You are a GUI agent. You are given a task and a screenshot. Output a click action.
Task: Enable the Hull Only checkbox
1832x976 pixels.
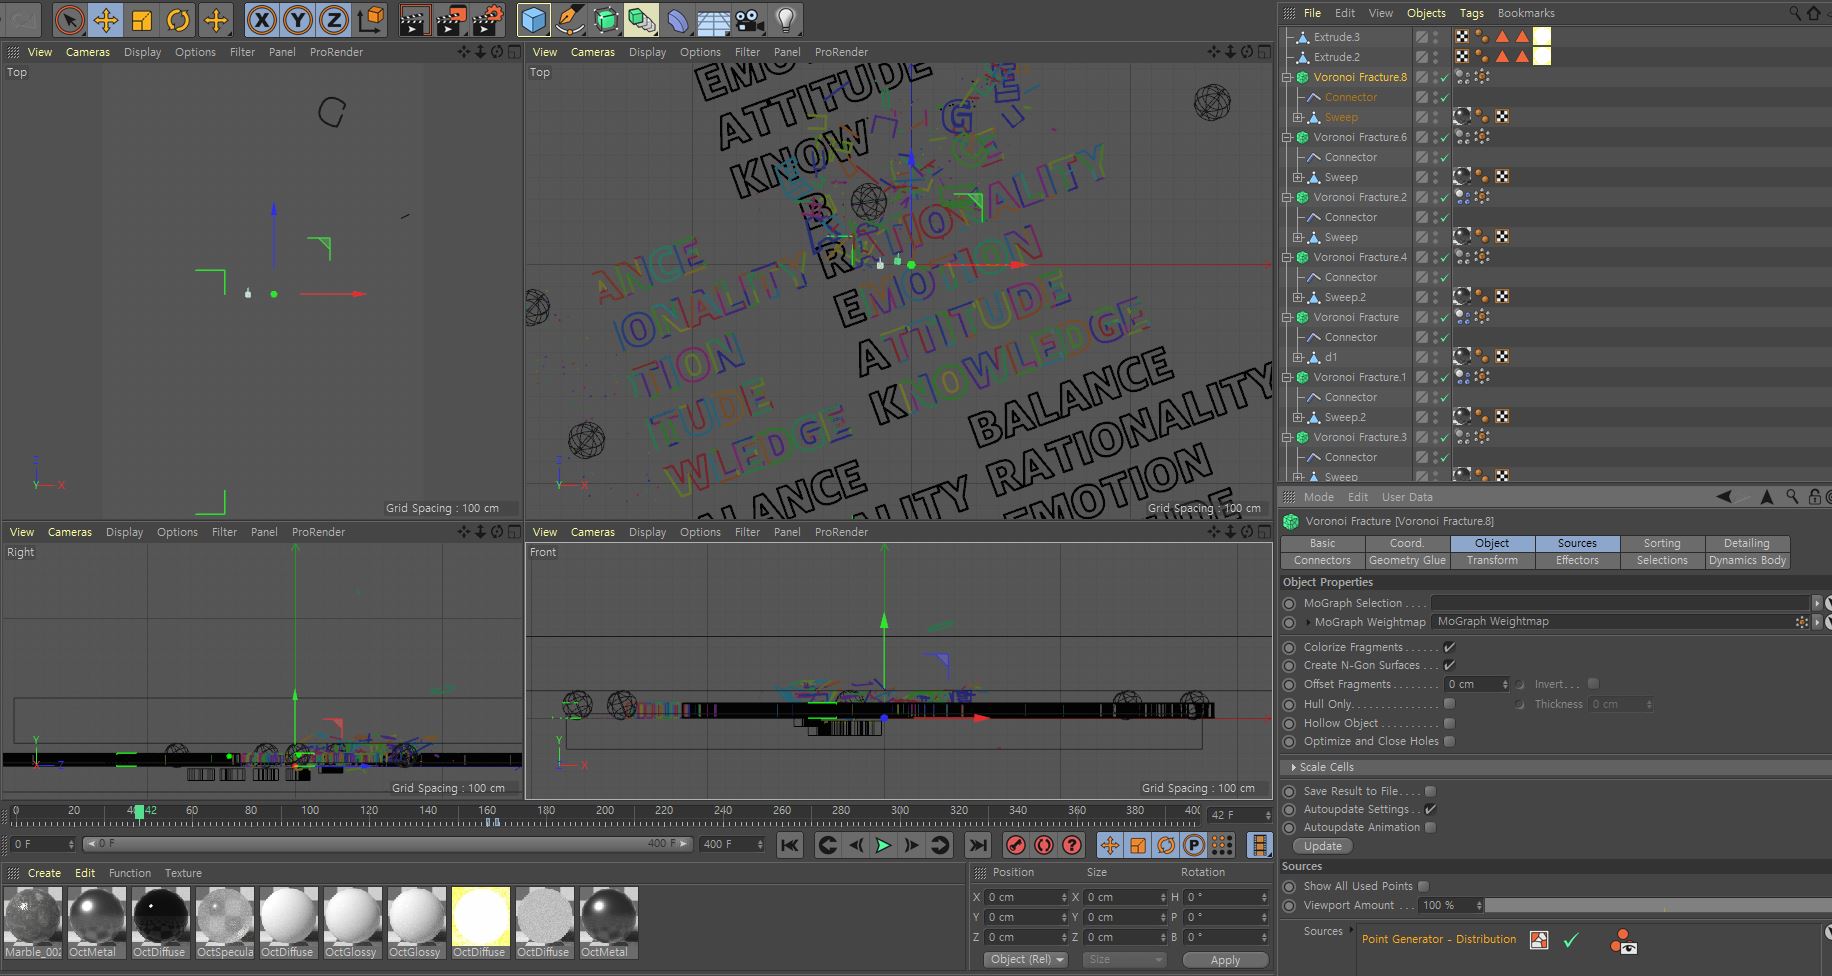(1449, 704)
